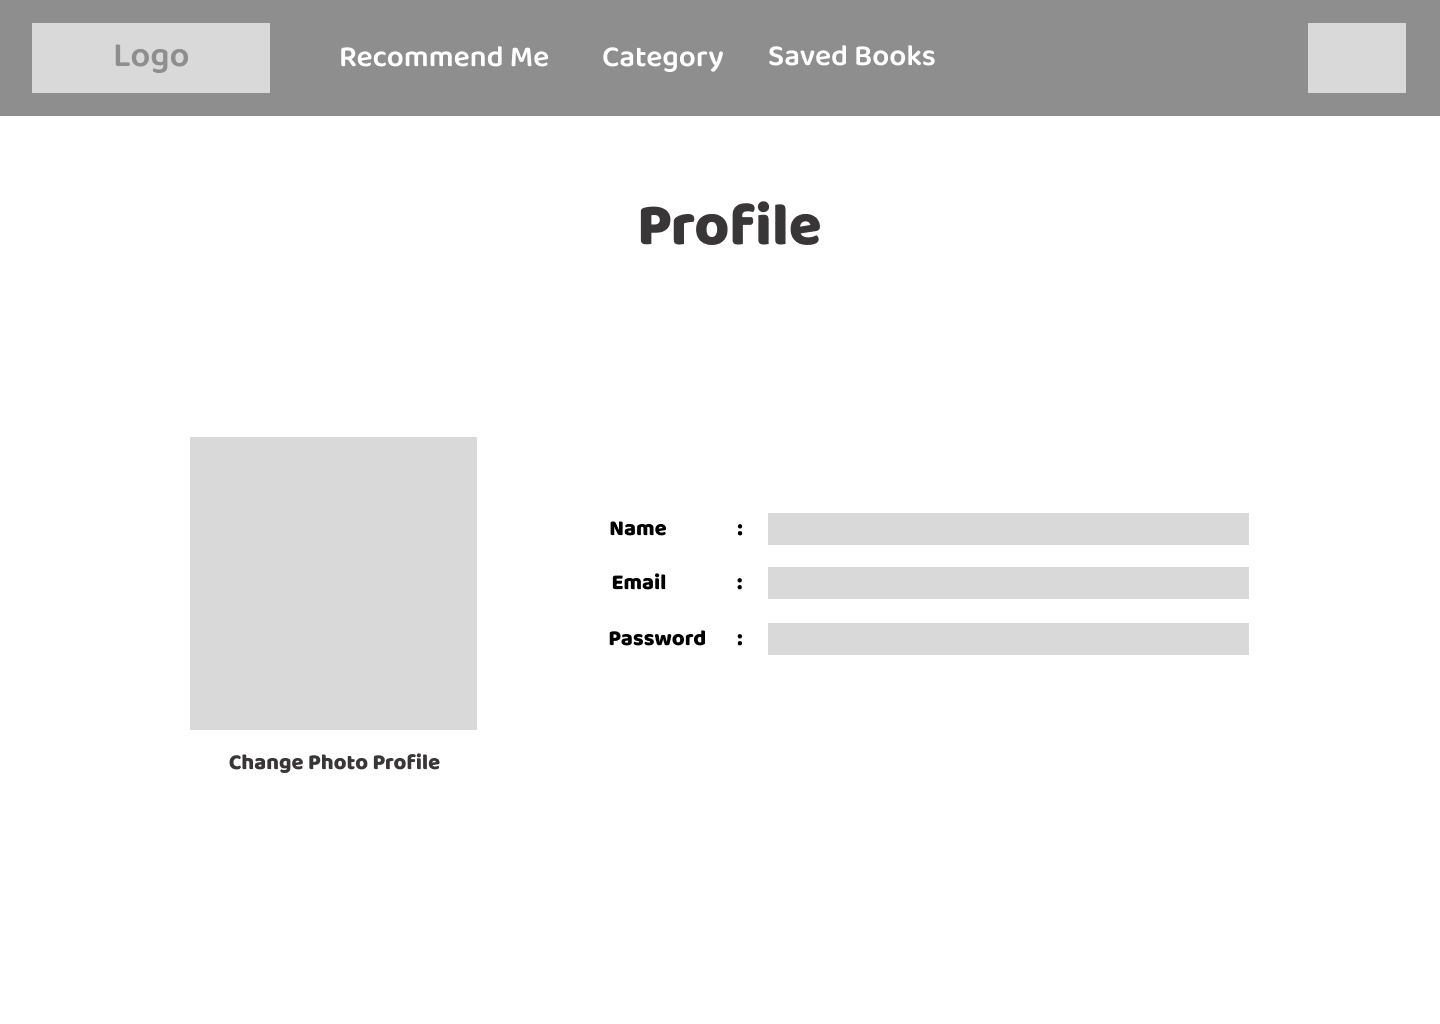
Task: Select the profile photo placeholder
Action: point(333,582)
